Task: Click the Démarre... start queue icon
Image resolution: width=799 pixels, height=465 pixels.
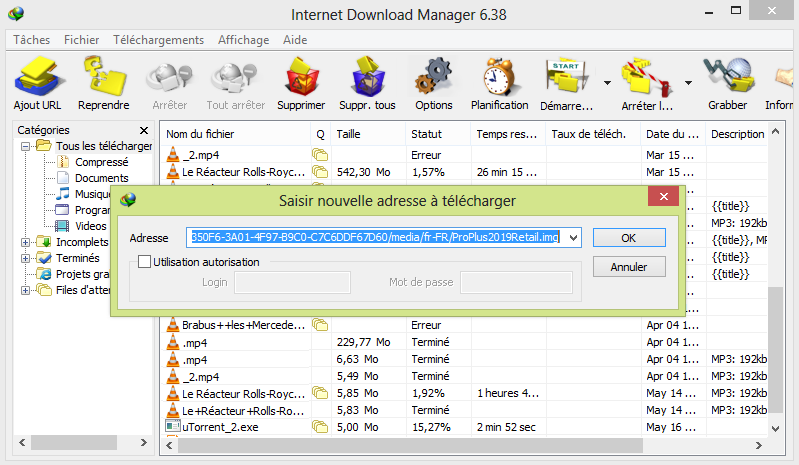Action: click(567, 77)
